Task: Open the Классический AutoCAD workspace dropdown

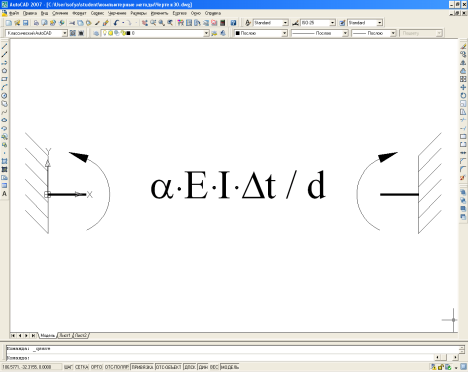Action: click(36, 33)
